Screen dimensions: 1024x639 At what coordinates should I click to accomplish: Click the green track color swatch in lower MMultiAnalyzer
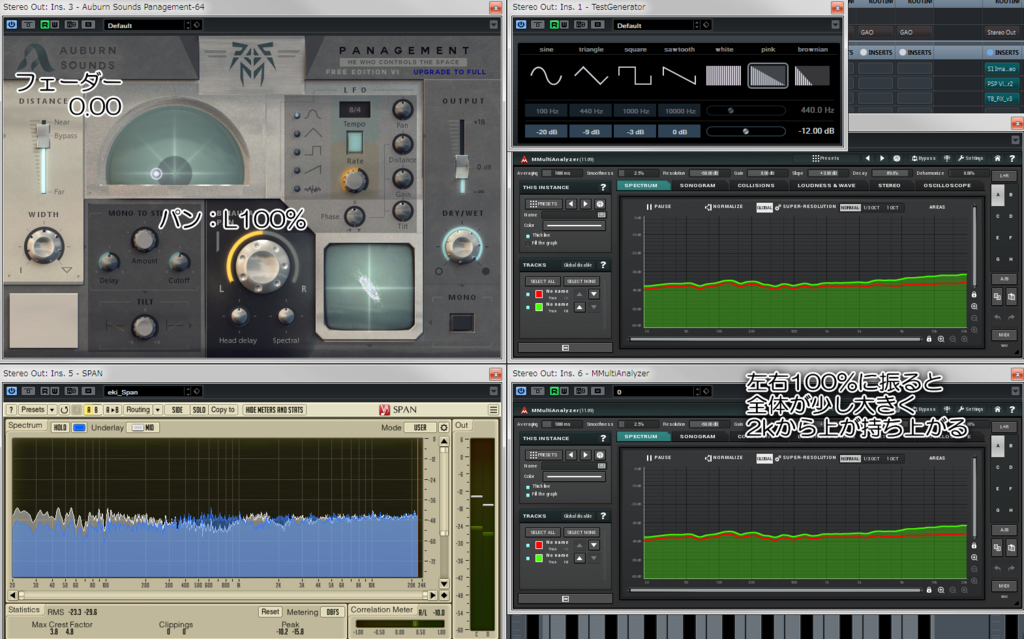(539, 559)
